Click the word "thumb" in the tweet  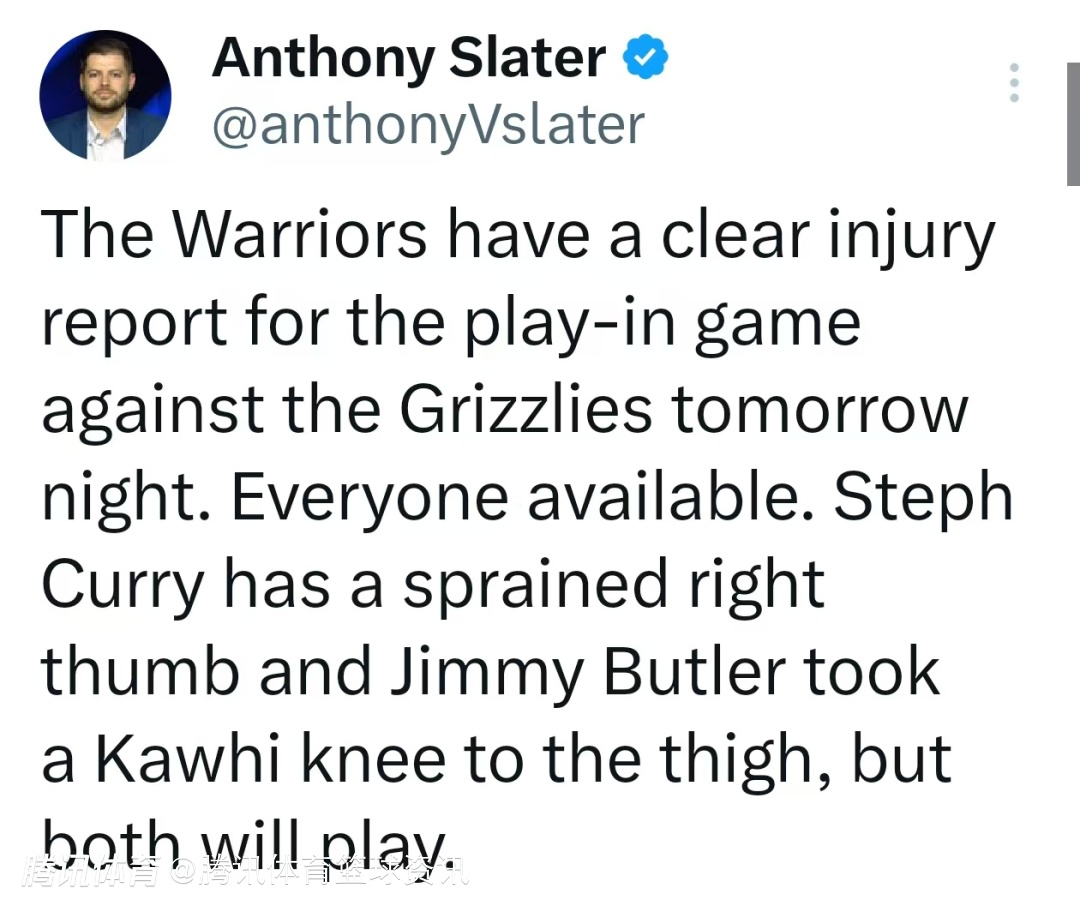pyautogui.click(x=140, y=672)
